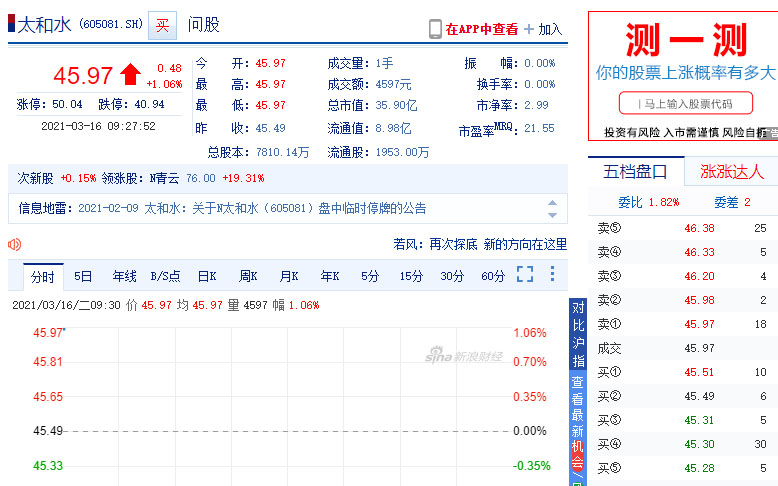Switch to the 年K chart tab
The height and width of the screenshot is (486, 778).
coord(330,276)
